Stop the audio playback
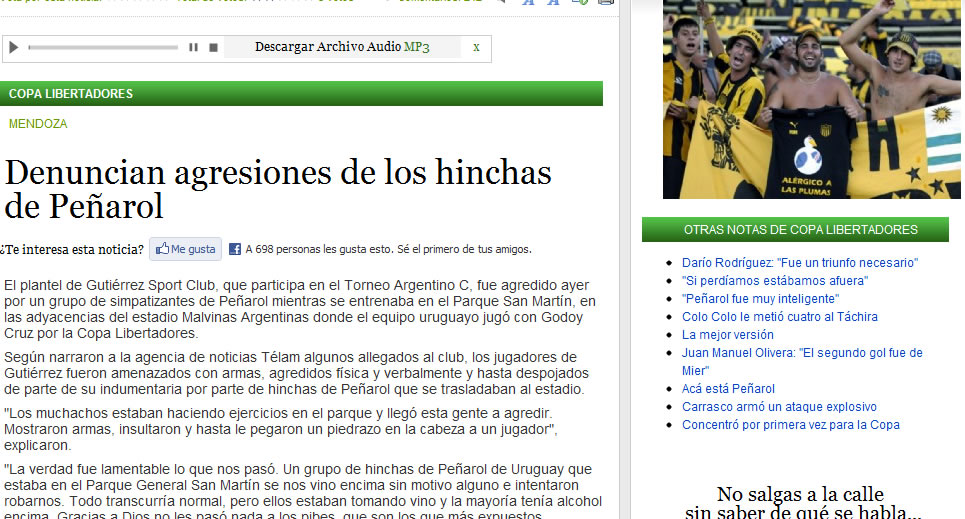Screen dimensions: 965x519 [213, 47]
